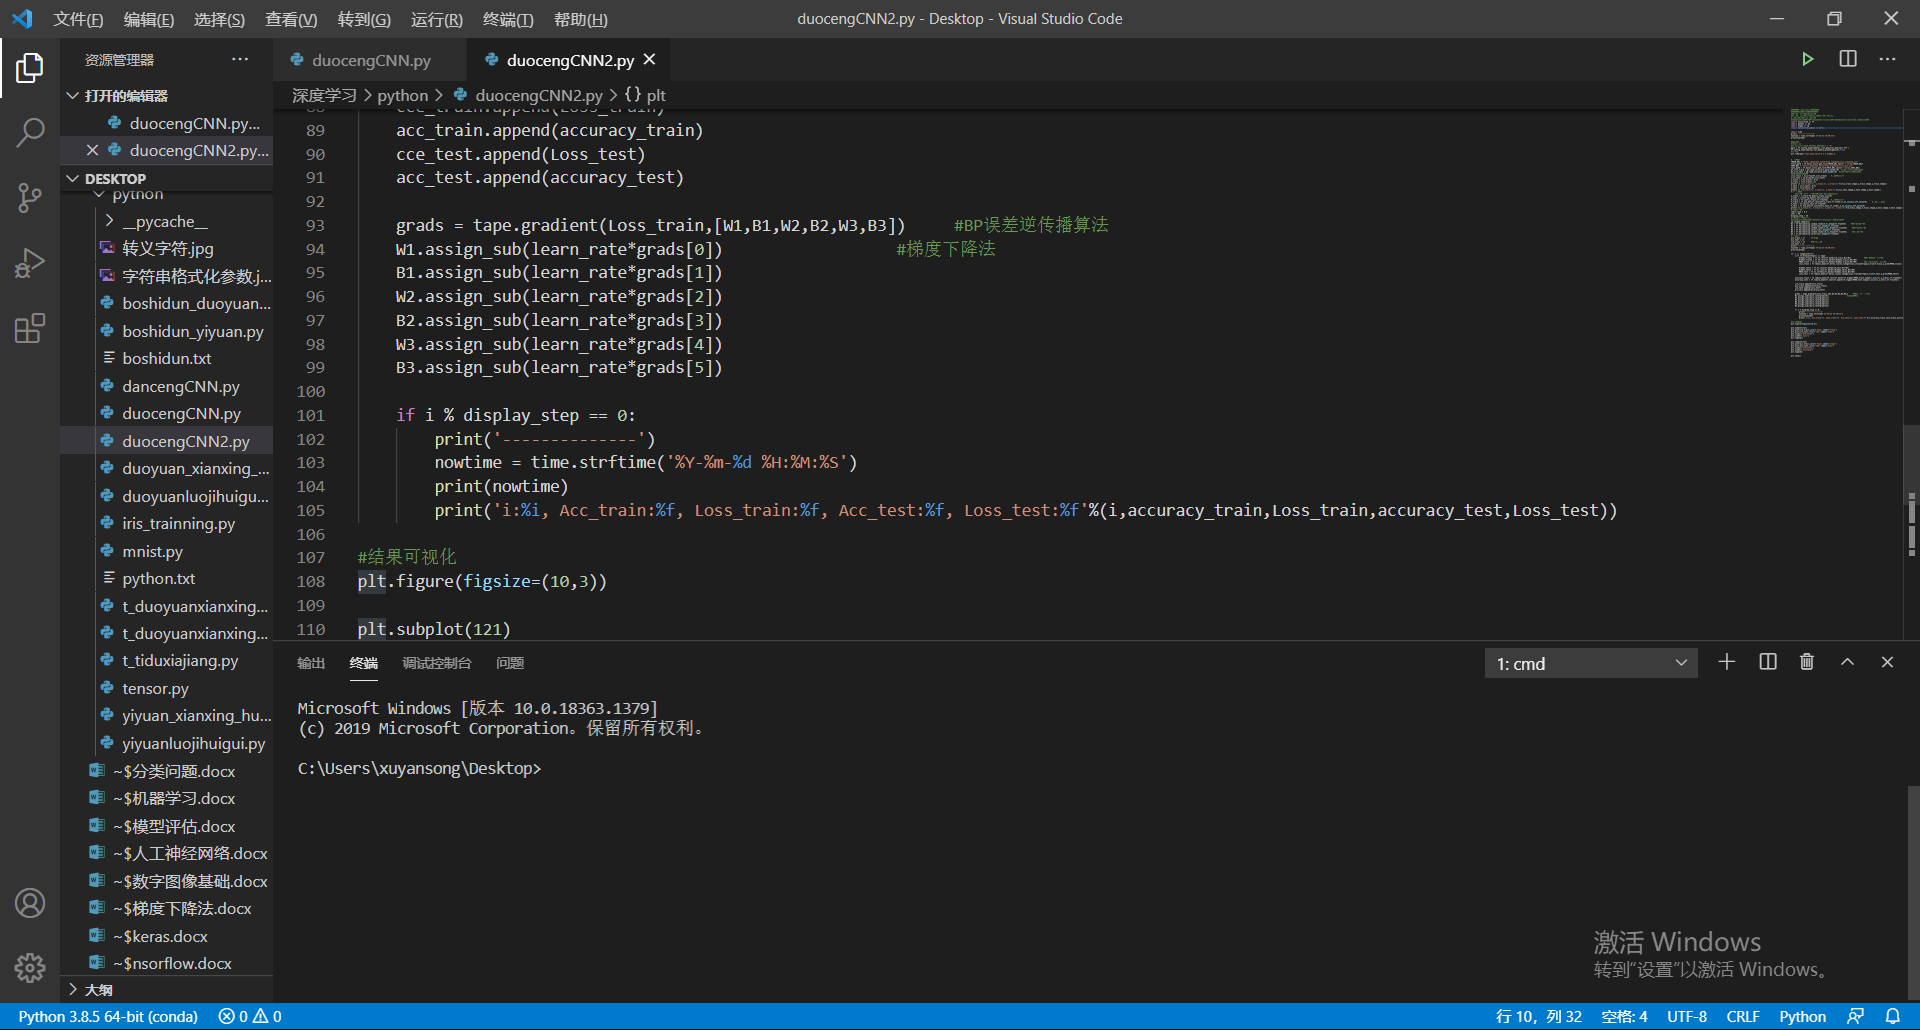Close duocengCNN2.py in open editors list
This screenshot has width=1920, height=1030.
(x=92, y=150)
